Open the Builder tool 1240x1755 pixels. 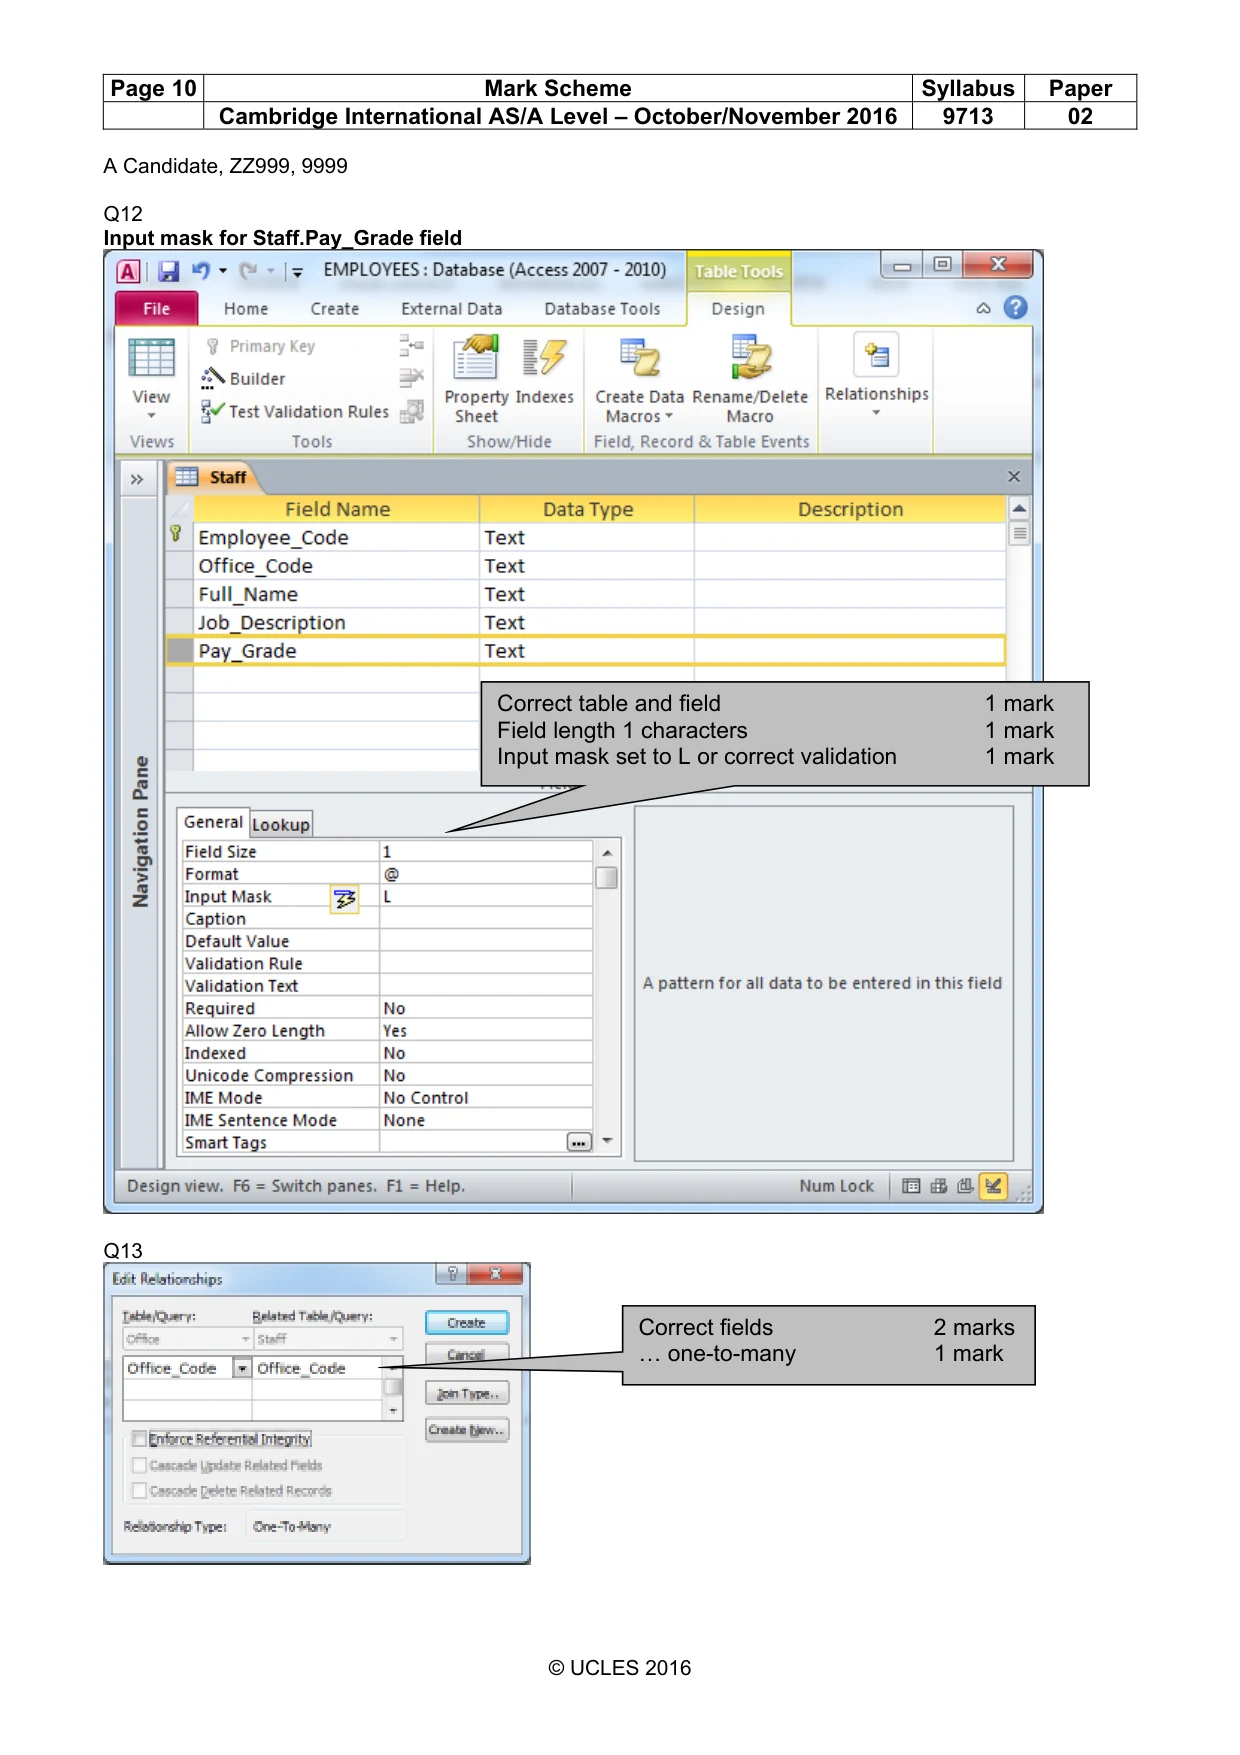coord(243,378)
